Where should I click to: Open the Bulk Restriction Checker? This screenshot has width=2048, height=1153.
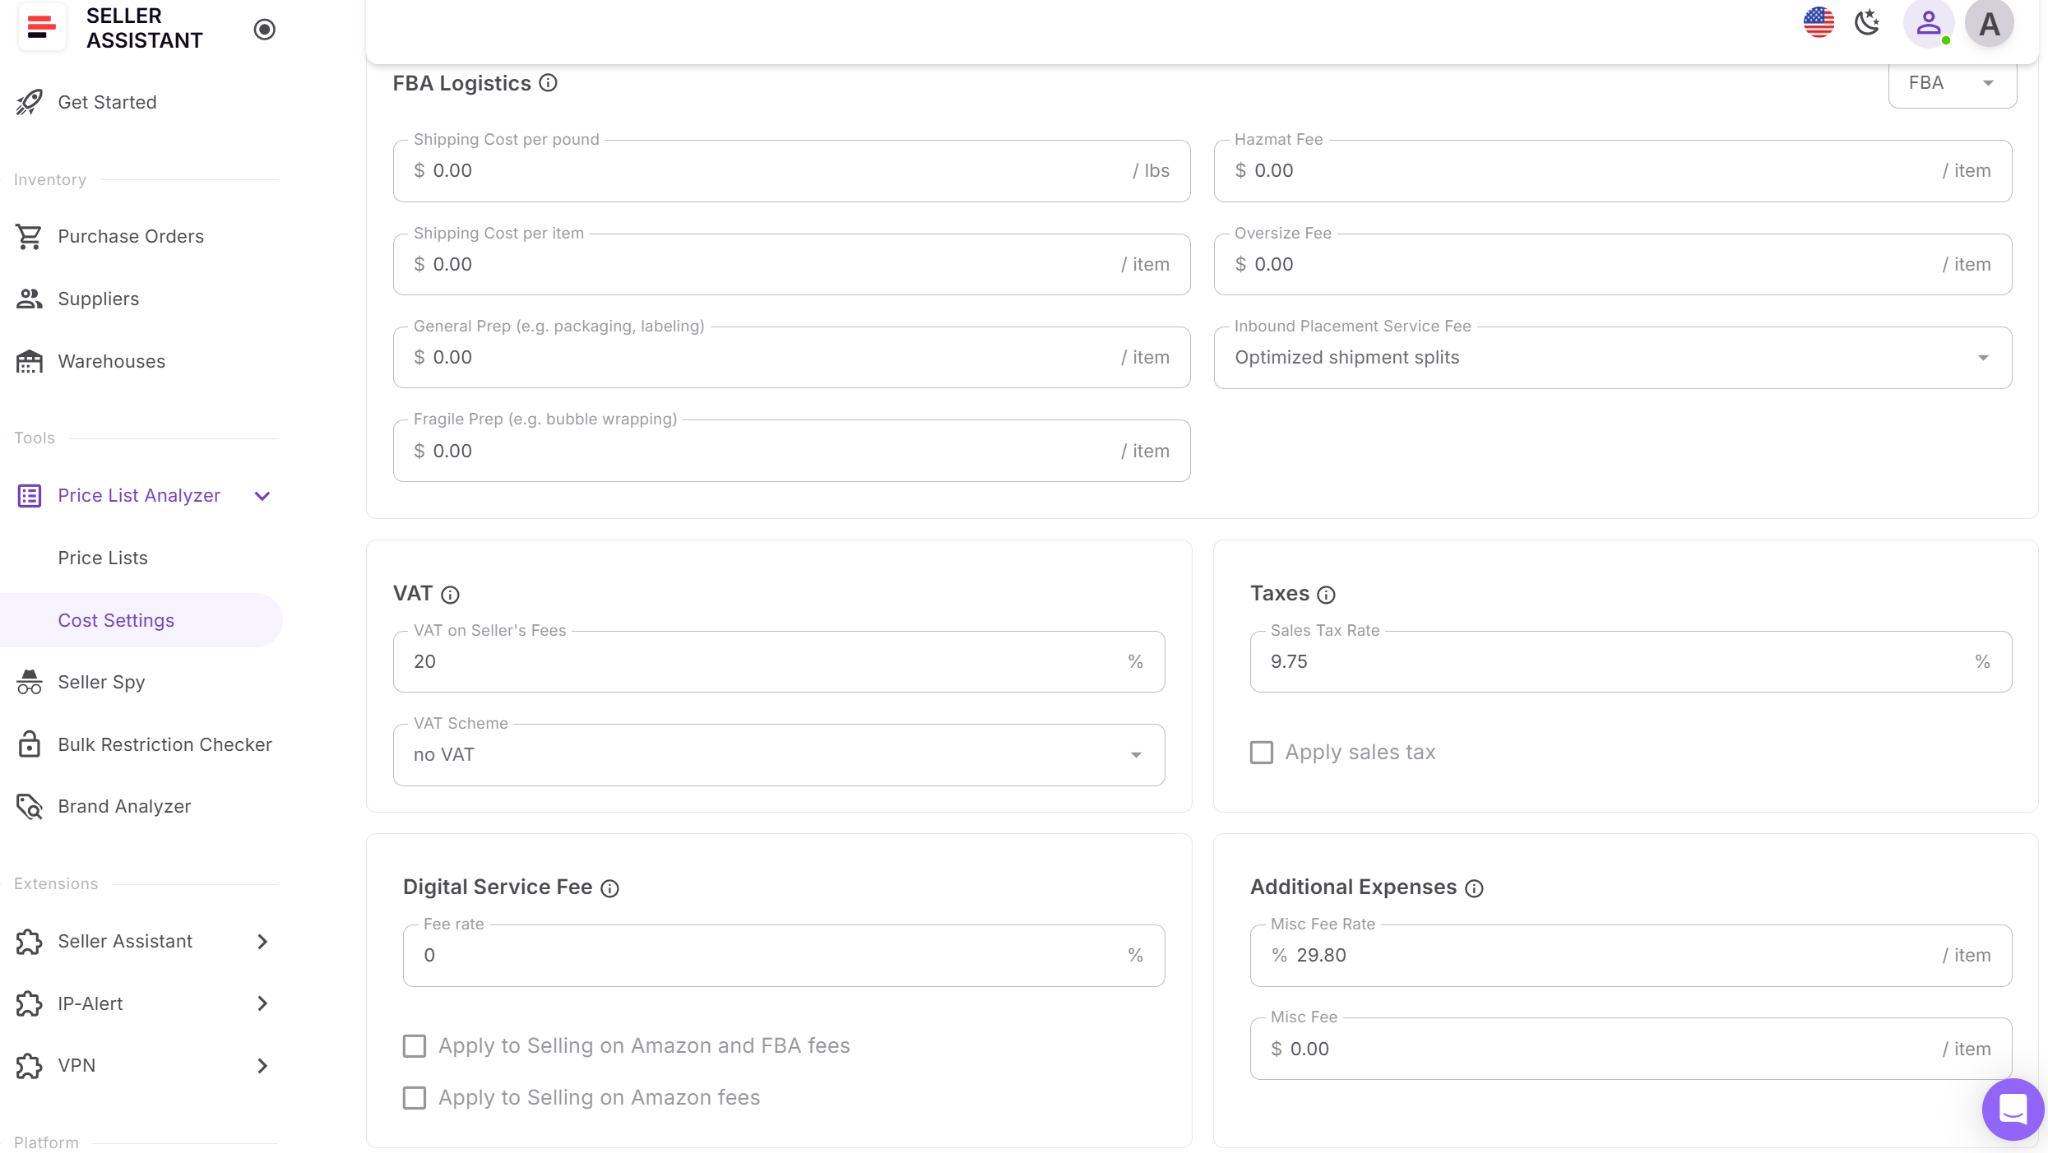165,744
